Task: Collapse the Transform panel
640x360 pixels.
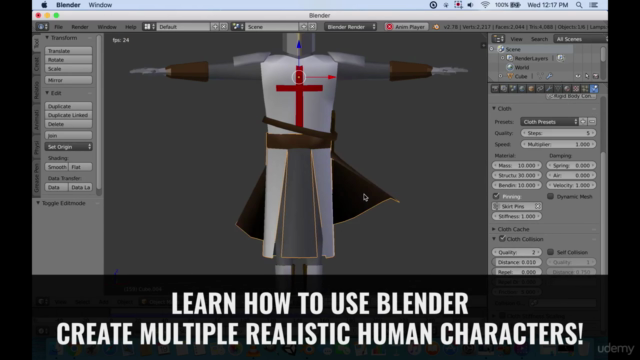Action: tap(47, 38)
